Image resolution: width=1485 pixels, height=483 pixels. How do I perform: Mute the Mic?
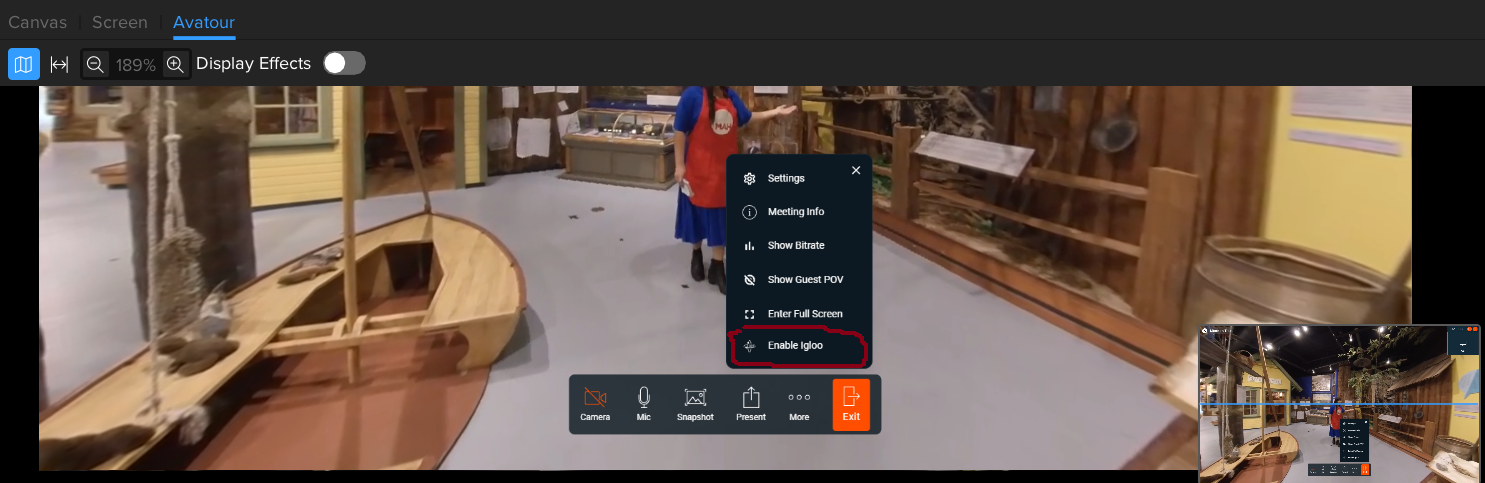click(644, 404)
